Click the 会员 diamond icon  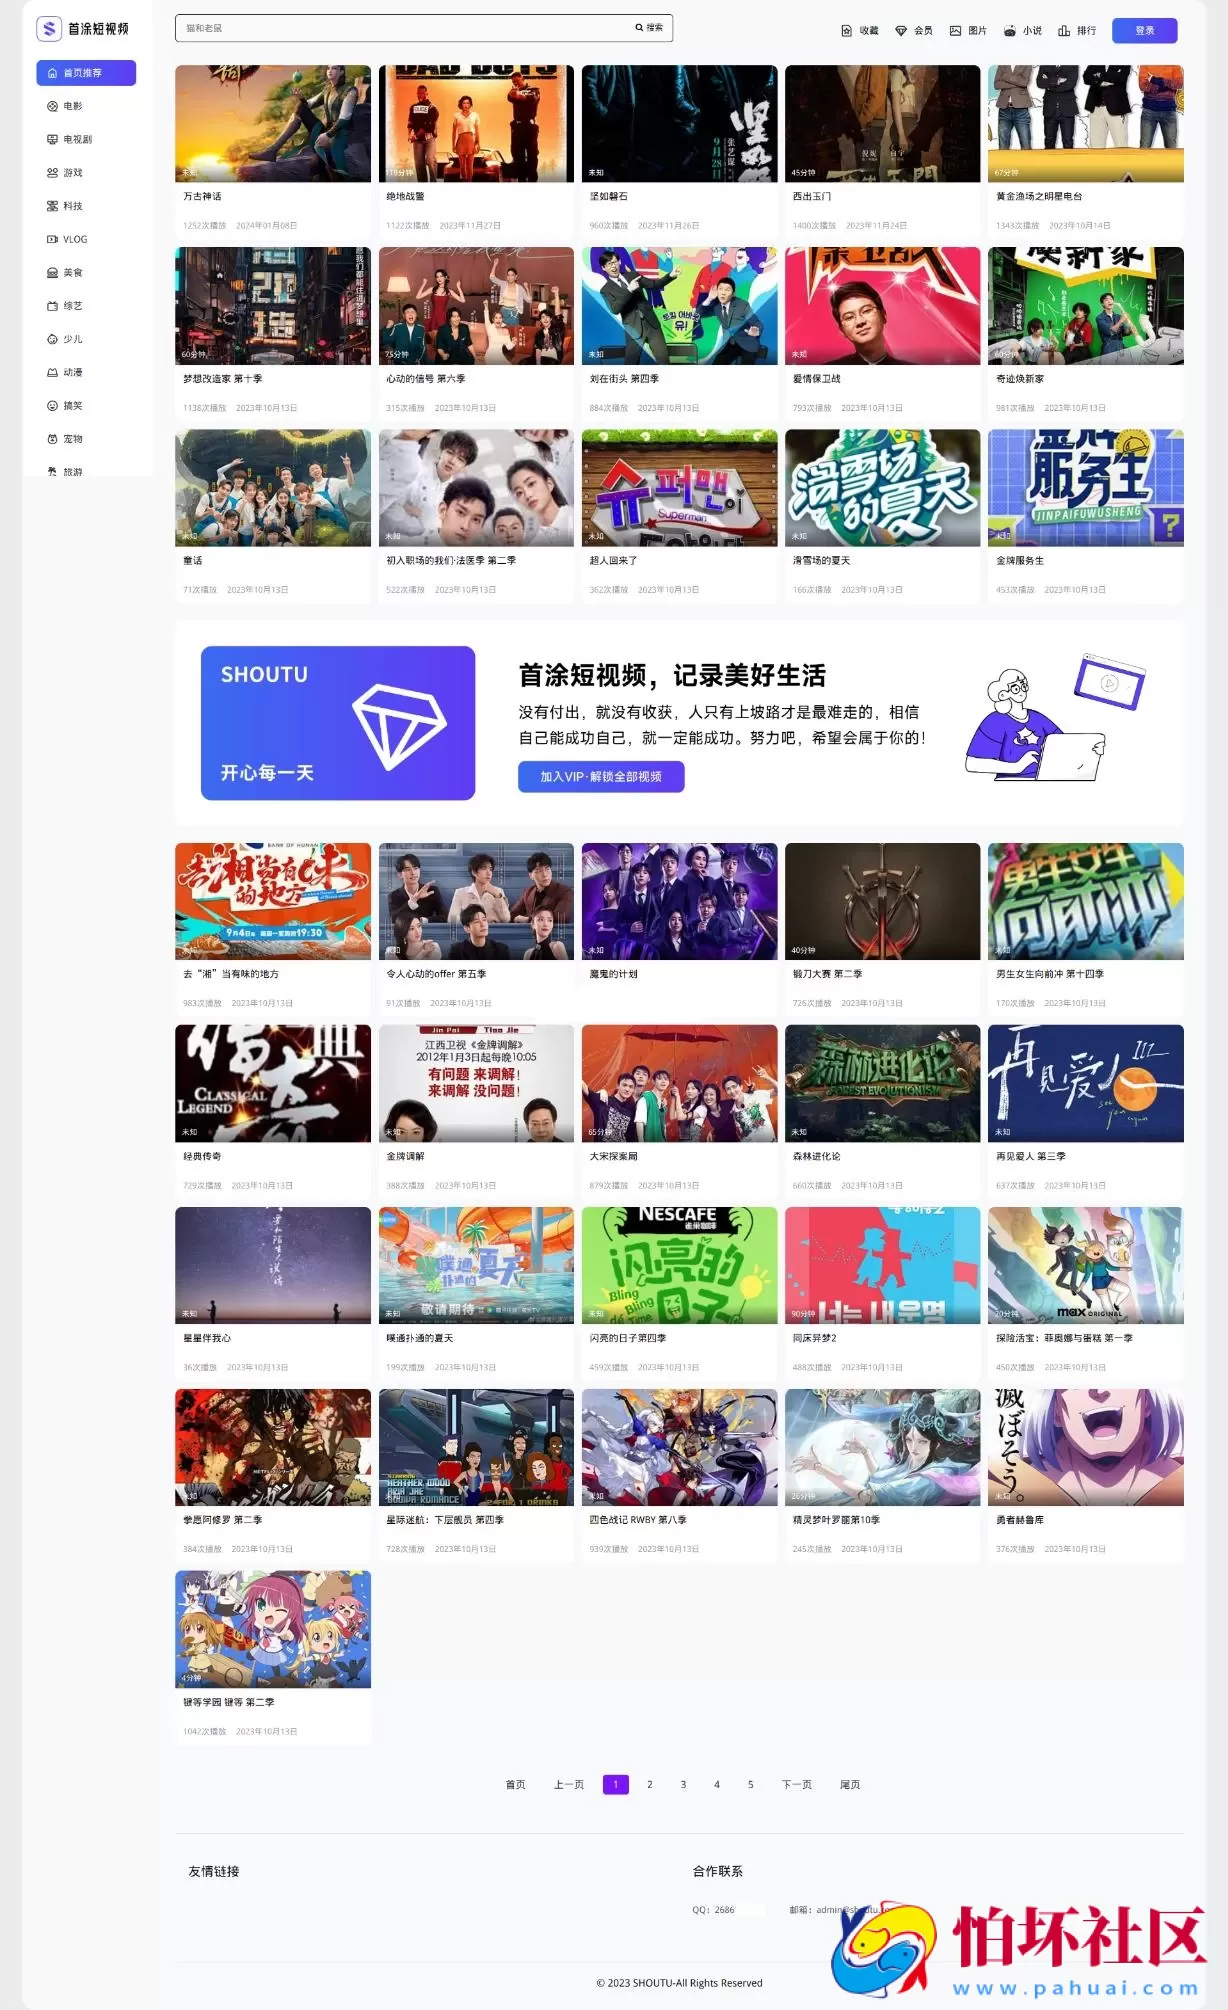pos(901,31)
